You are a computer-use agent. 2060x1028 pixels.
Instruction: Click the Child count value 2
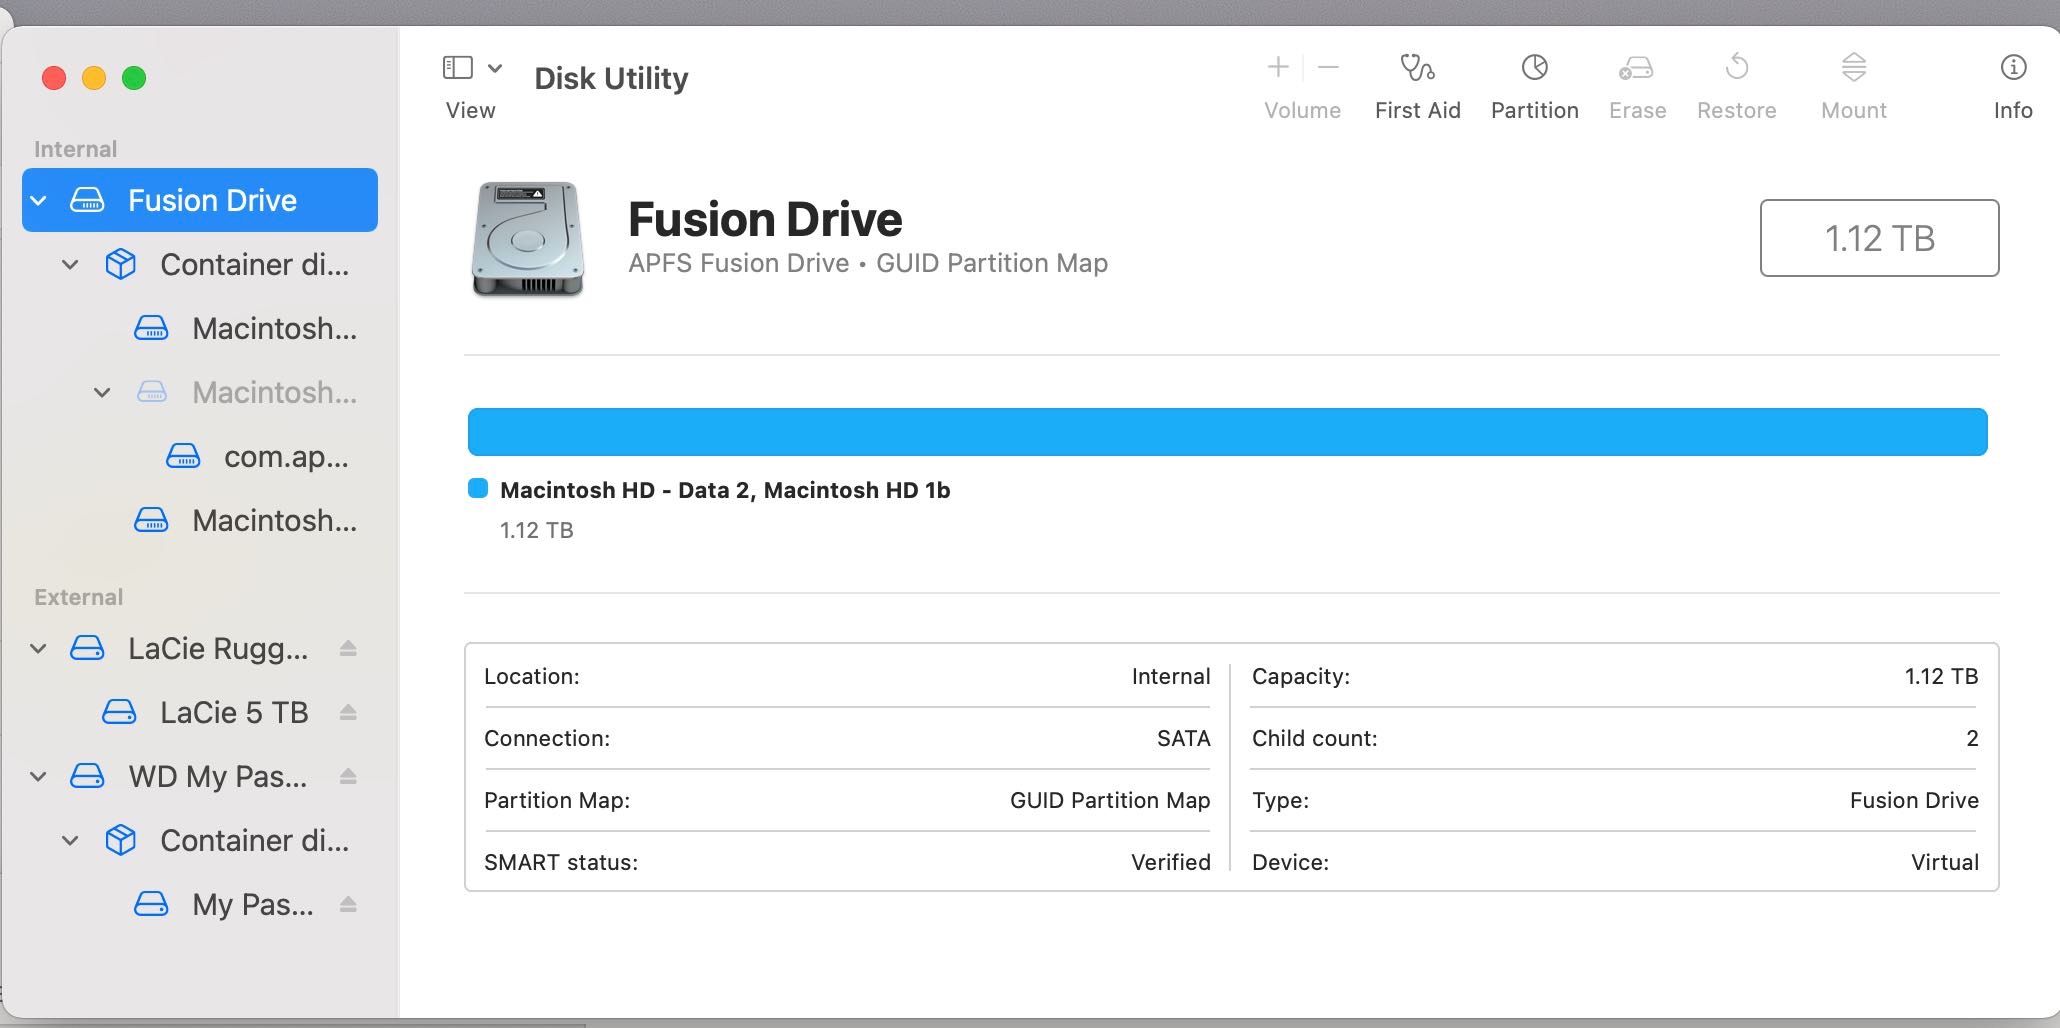pyautogui.click(x=1972, y=738)
